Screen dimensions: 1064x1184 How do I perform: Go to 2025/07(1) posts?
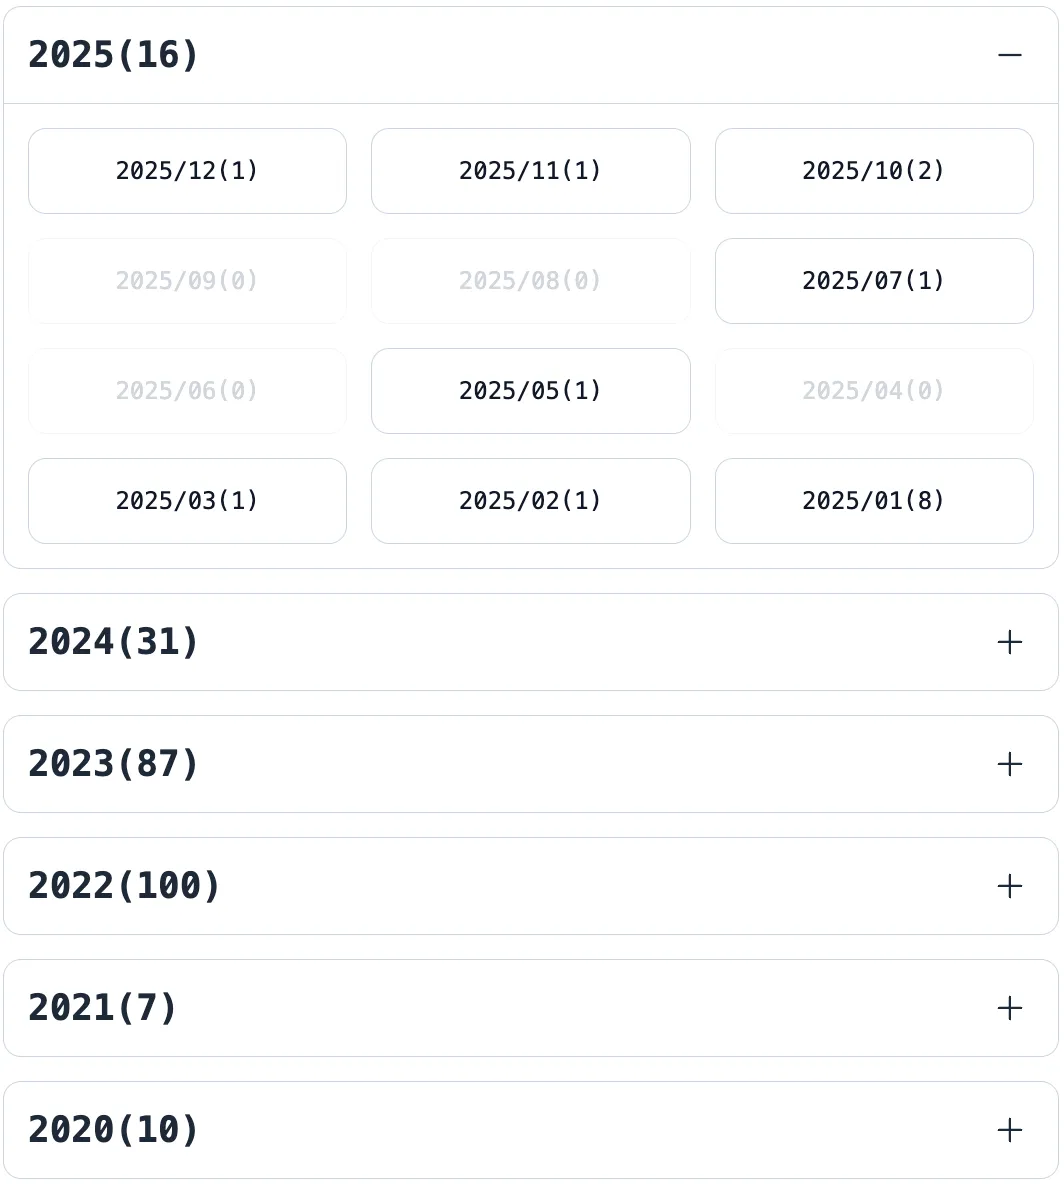[873, 281]
